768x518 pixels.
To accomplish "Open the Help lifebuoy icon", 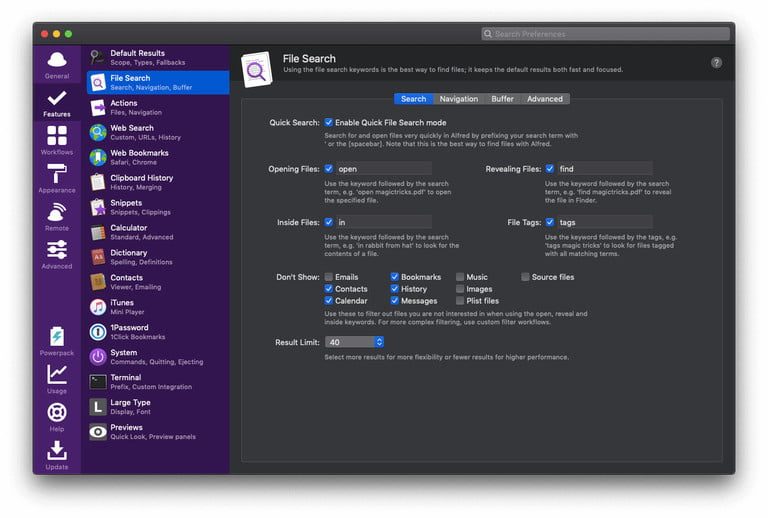I will tap(57, 413).
